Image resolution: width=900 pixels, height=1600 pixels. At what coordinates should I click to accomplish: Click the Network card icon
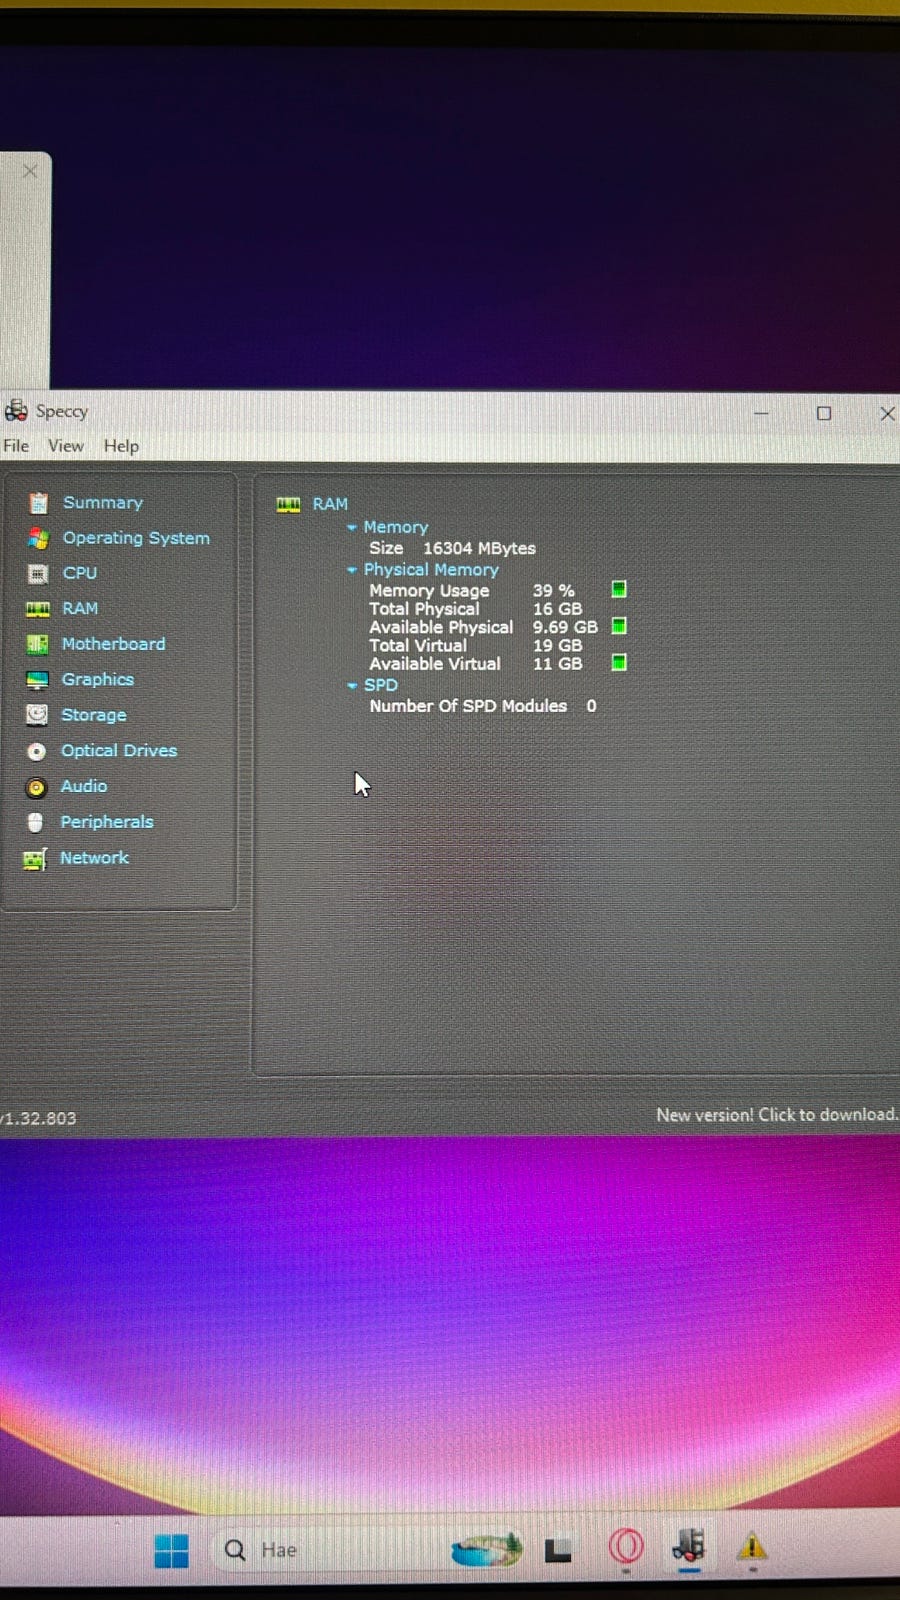(x=34, y=859)
